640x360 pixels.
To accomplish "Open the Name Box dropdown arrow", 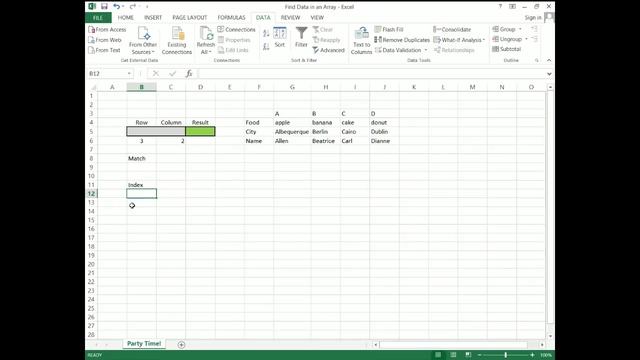I will 129,73.
